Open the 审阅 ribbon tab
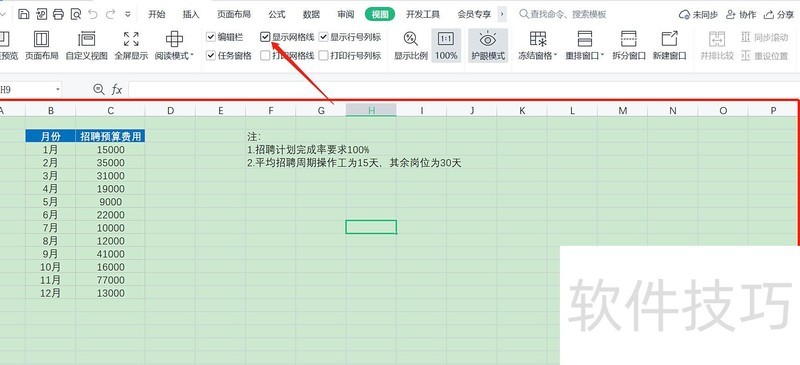This screenshot has width=800, height=365. pos(346,14)
